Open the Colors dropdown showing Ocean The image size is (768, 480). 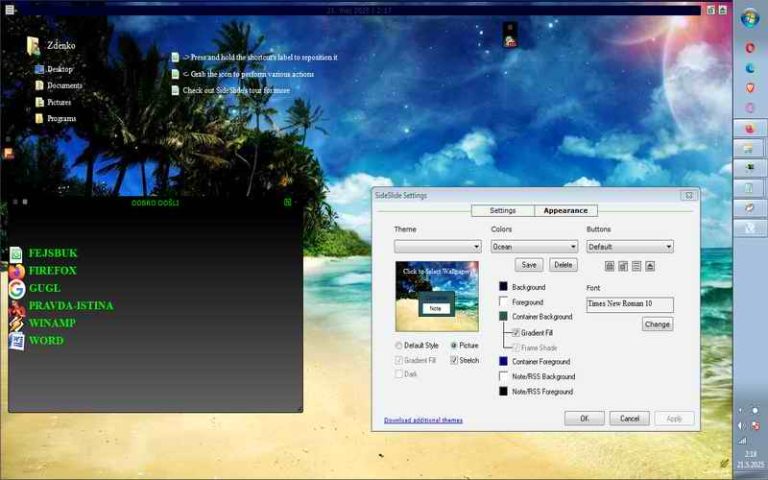coord(533,246)
